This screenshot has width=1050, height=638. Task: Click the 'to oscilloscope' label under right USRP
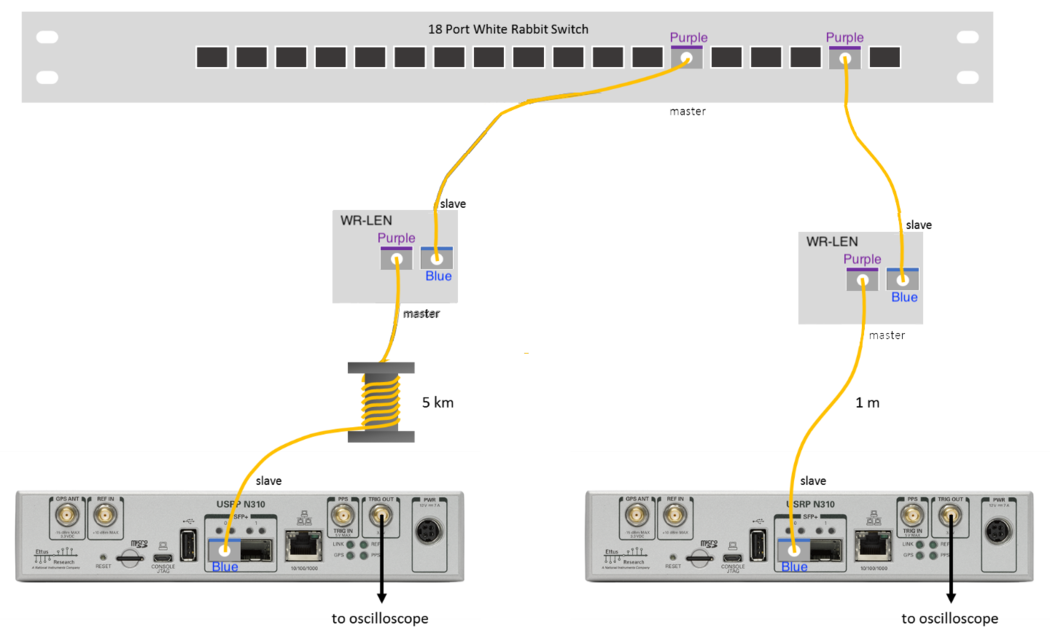[950, 618]
